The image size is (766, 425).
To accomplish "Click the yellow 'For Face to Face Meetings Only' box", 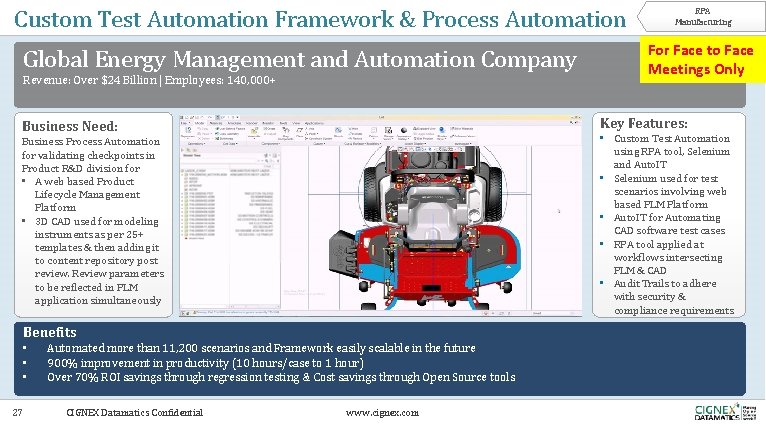I will point(702,59).
